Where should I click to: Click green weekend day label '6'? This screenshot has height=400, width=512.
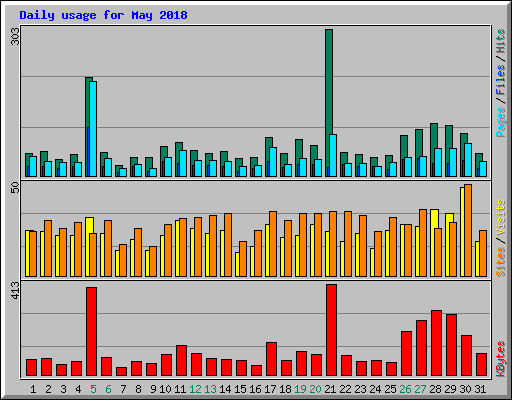pyautogui.click(x=108, y=389)
